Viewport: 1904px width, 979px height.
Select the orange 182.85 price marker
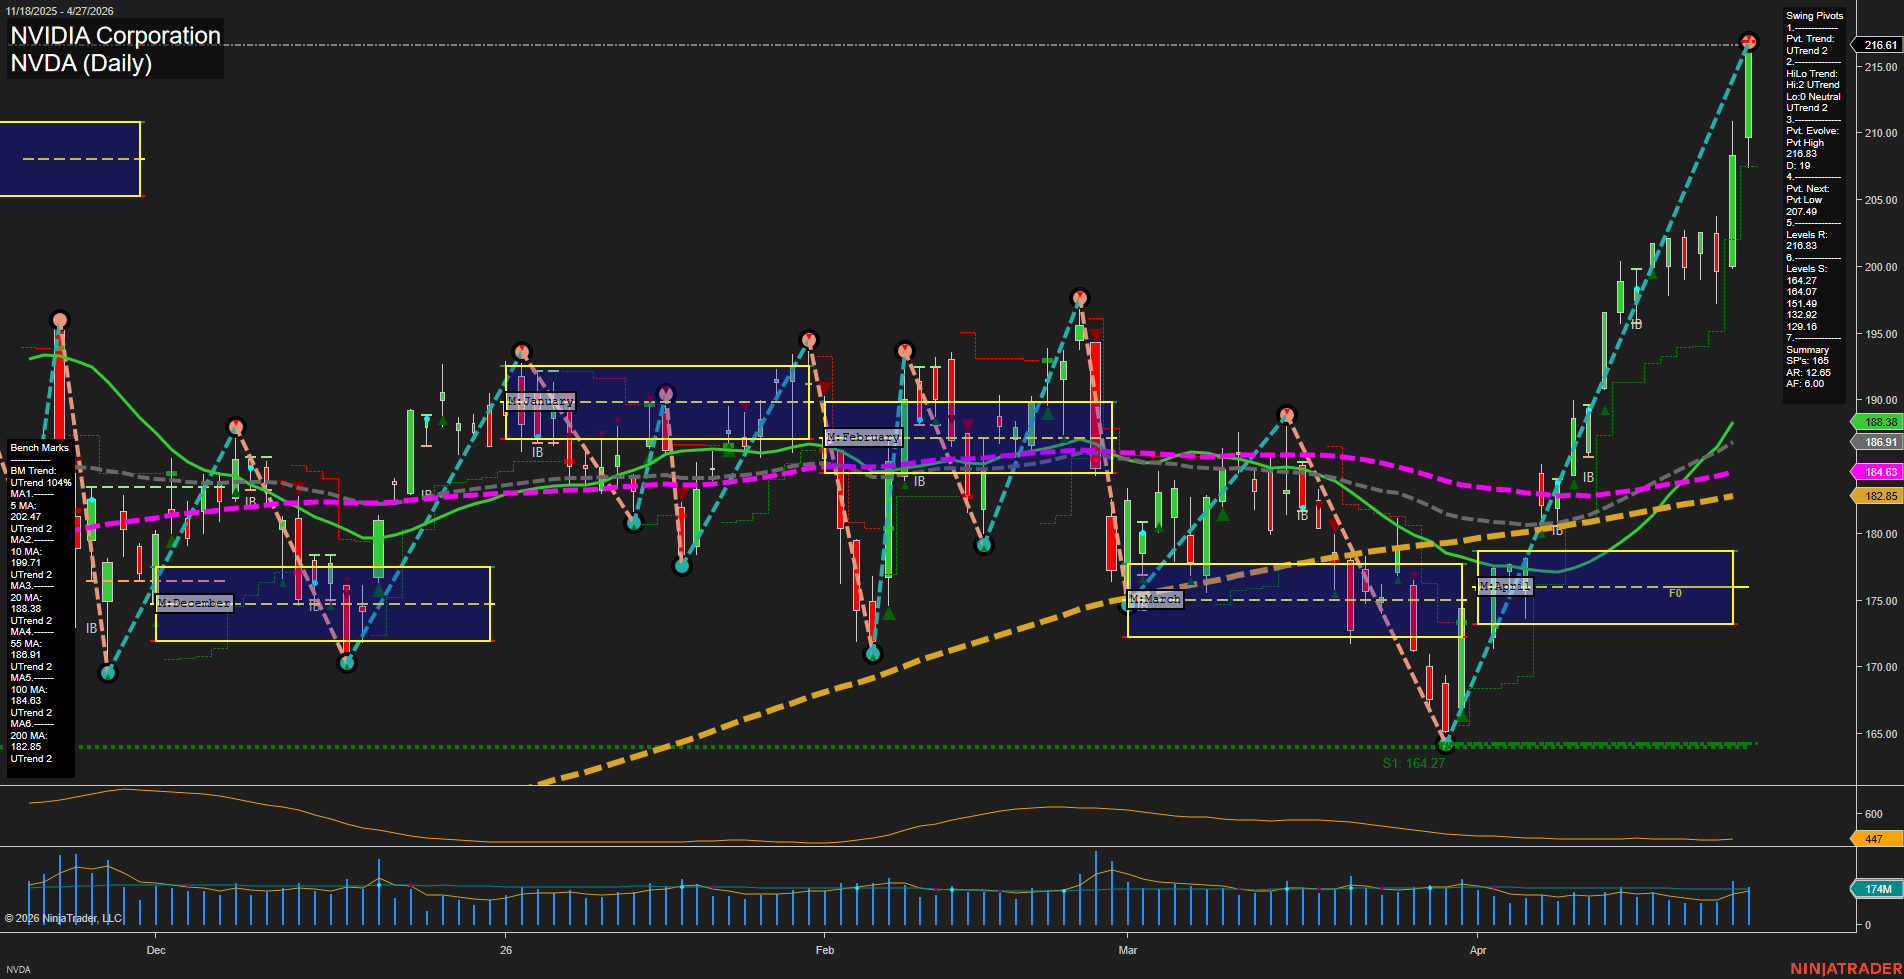(x=1879, y=496)
